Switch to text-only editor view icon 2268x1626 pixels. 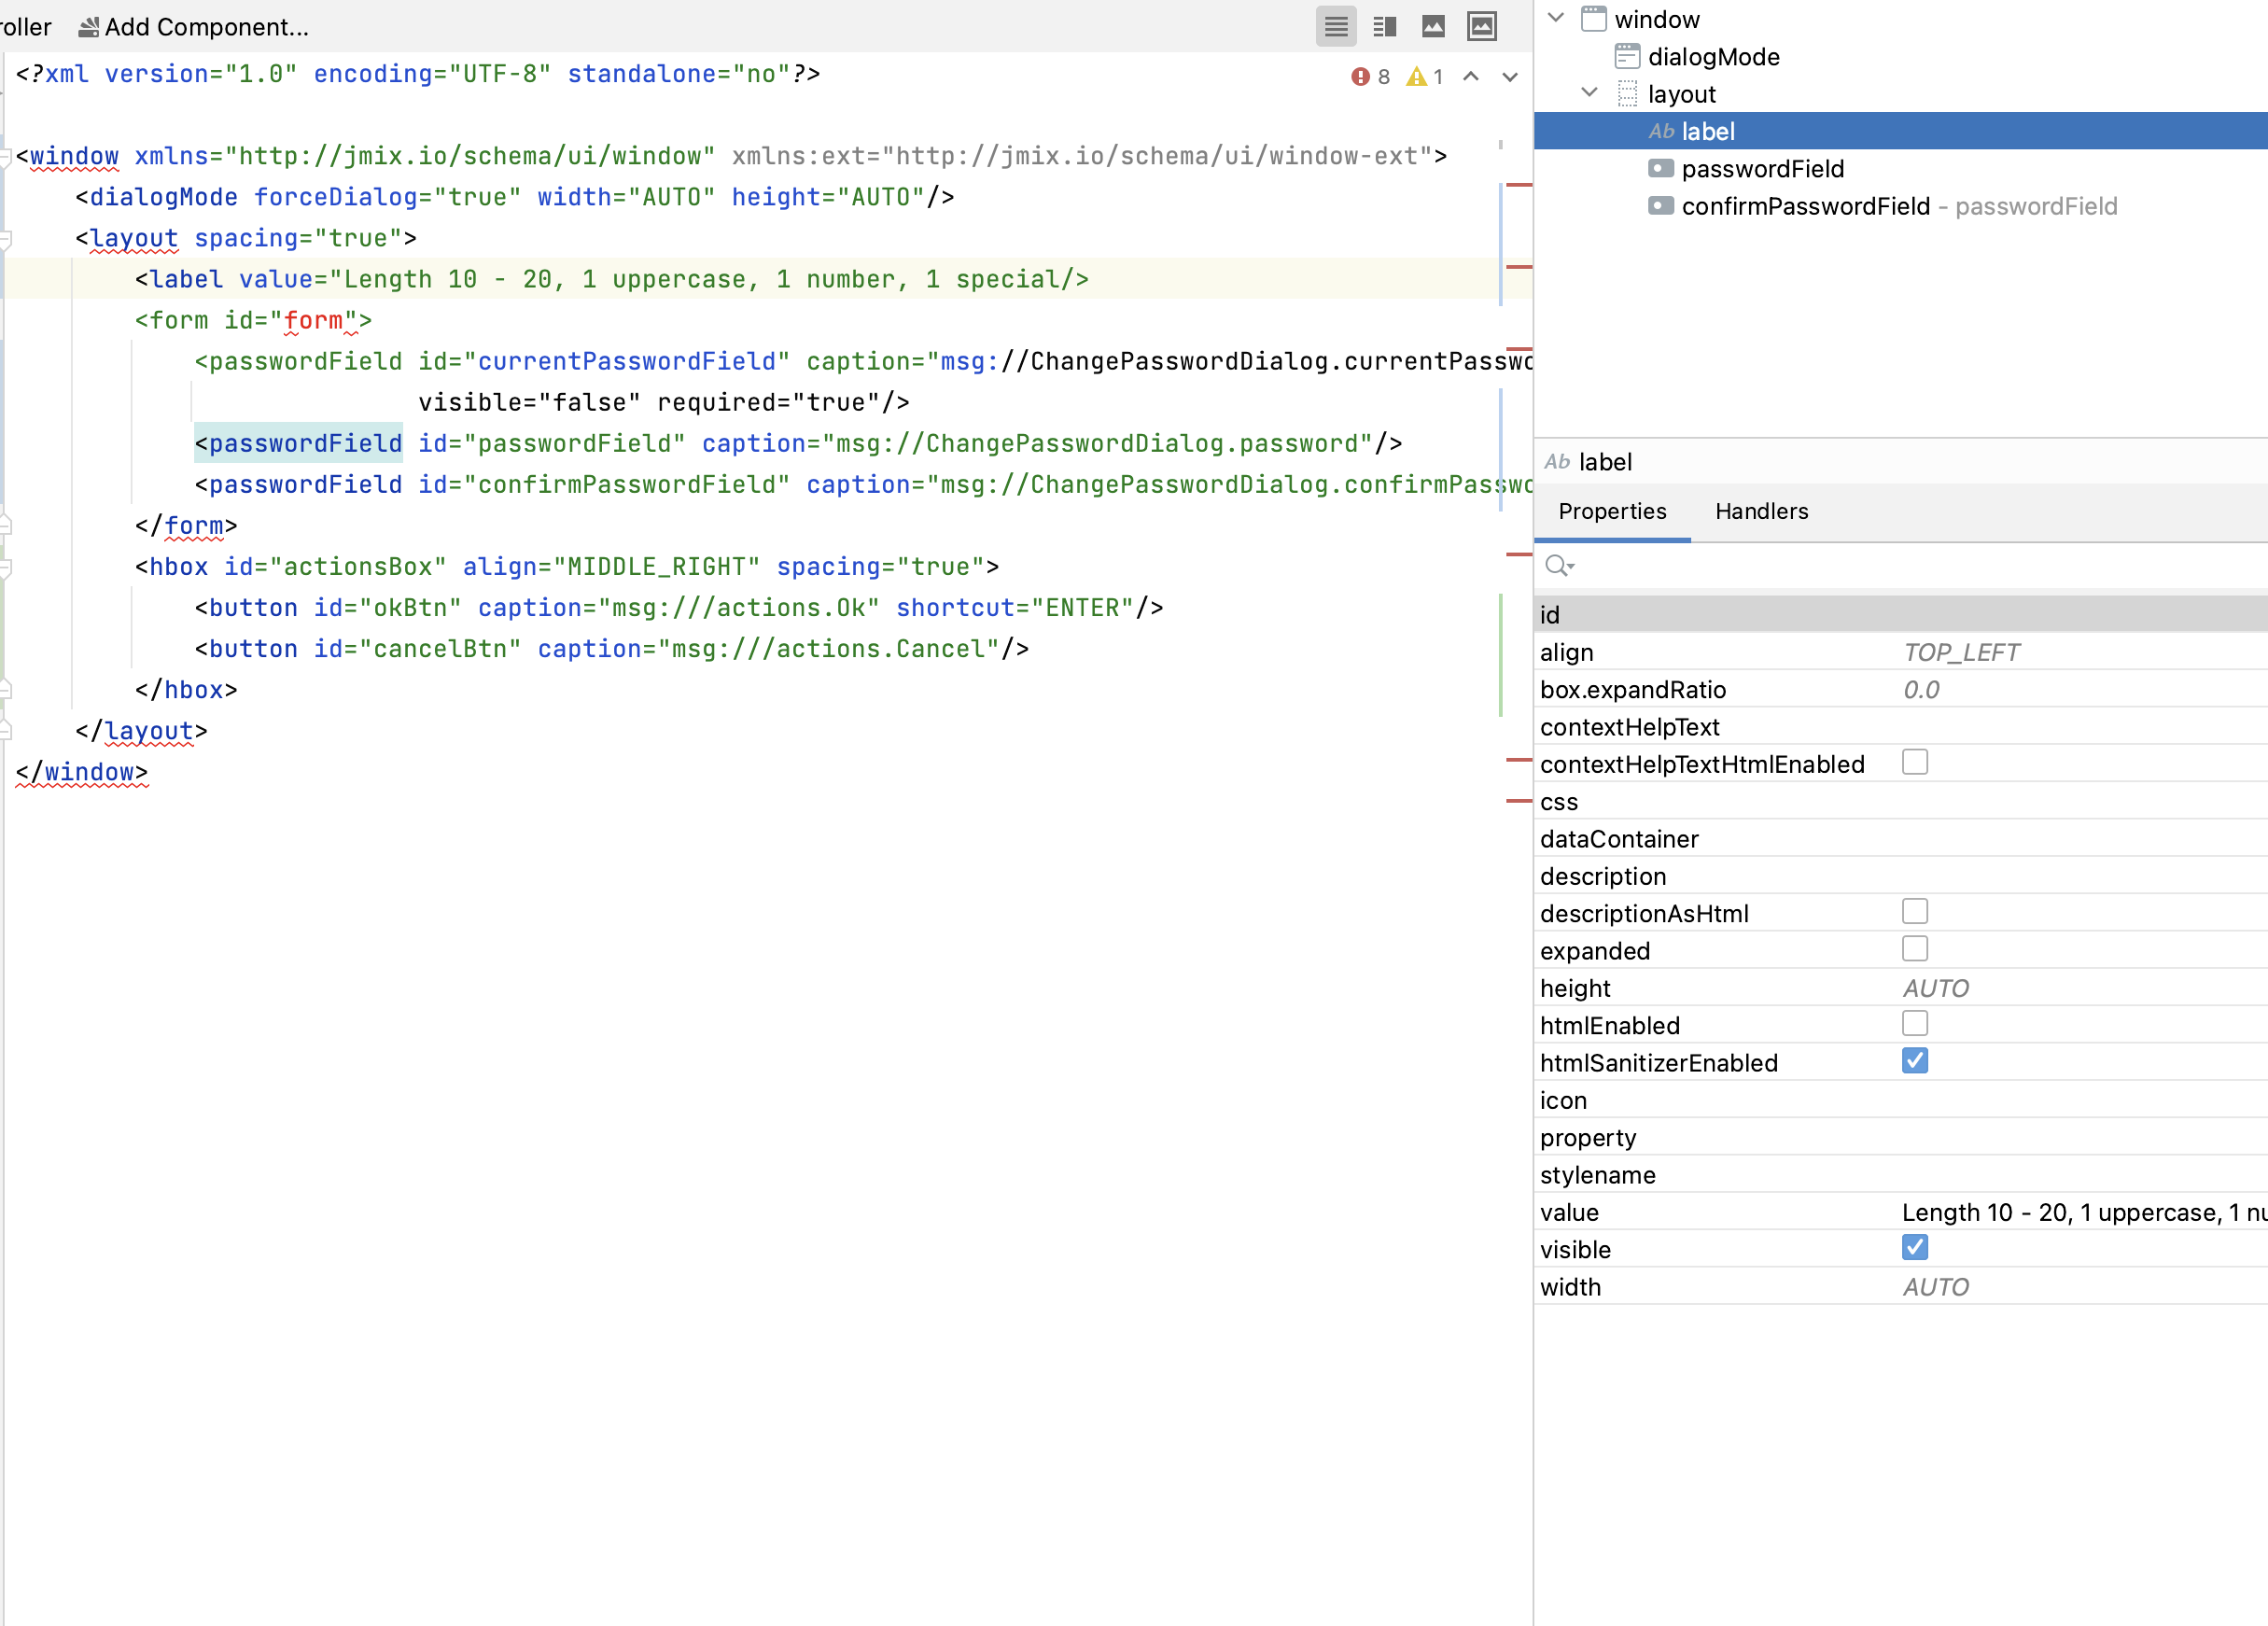pos(1336,27)
